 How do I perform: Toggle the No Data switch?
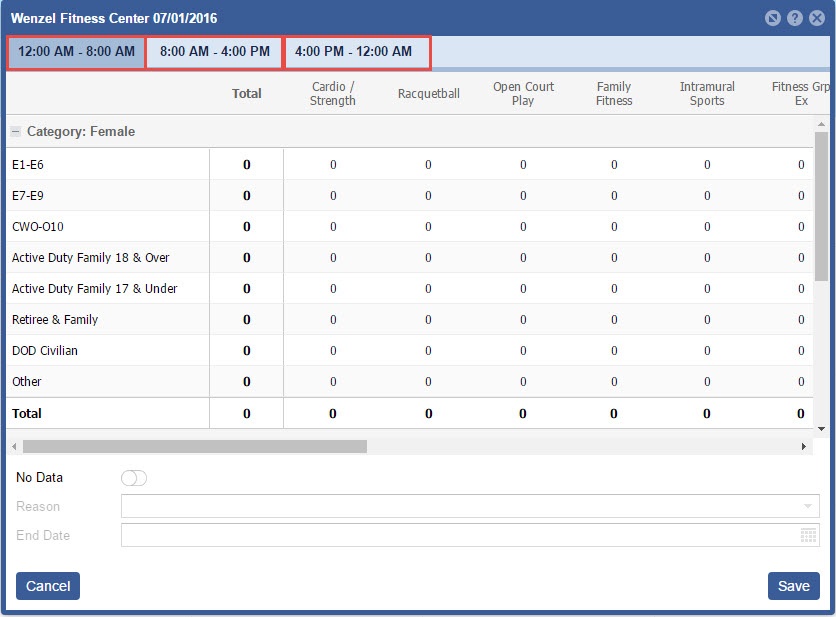pyautogui.click(x=134, y=478)
